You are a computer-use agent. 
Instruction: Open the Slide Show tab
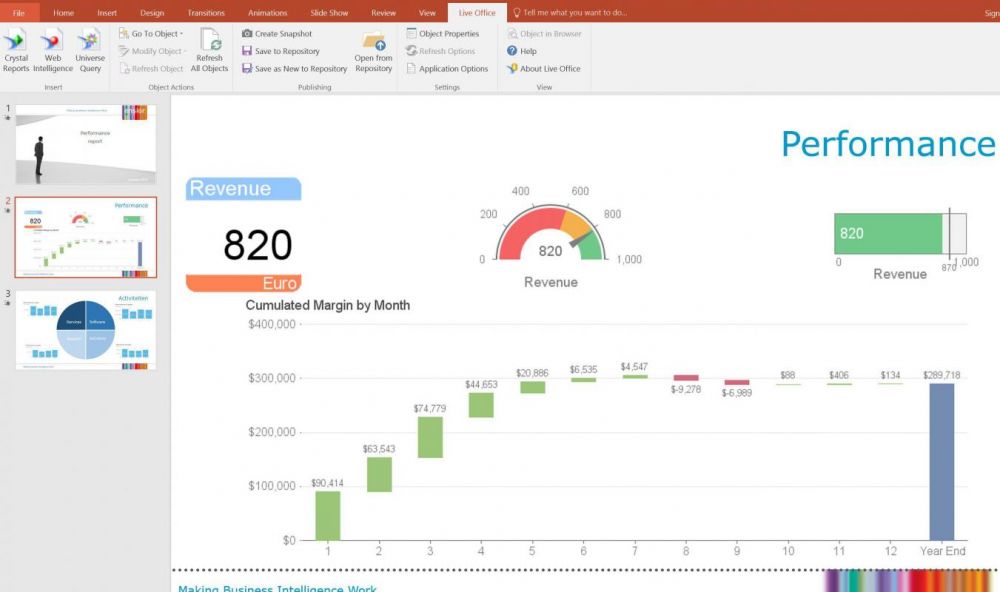(329, 13)
